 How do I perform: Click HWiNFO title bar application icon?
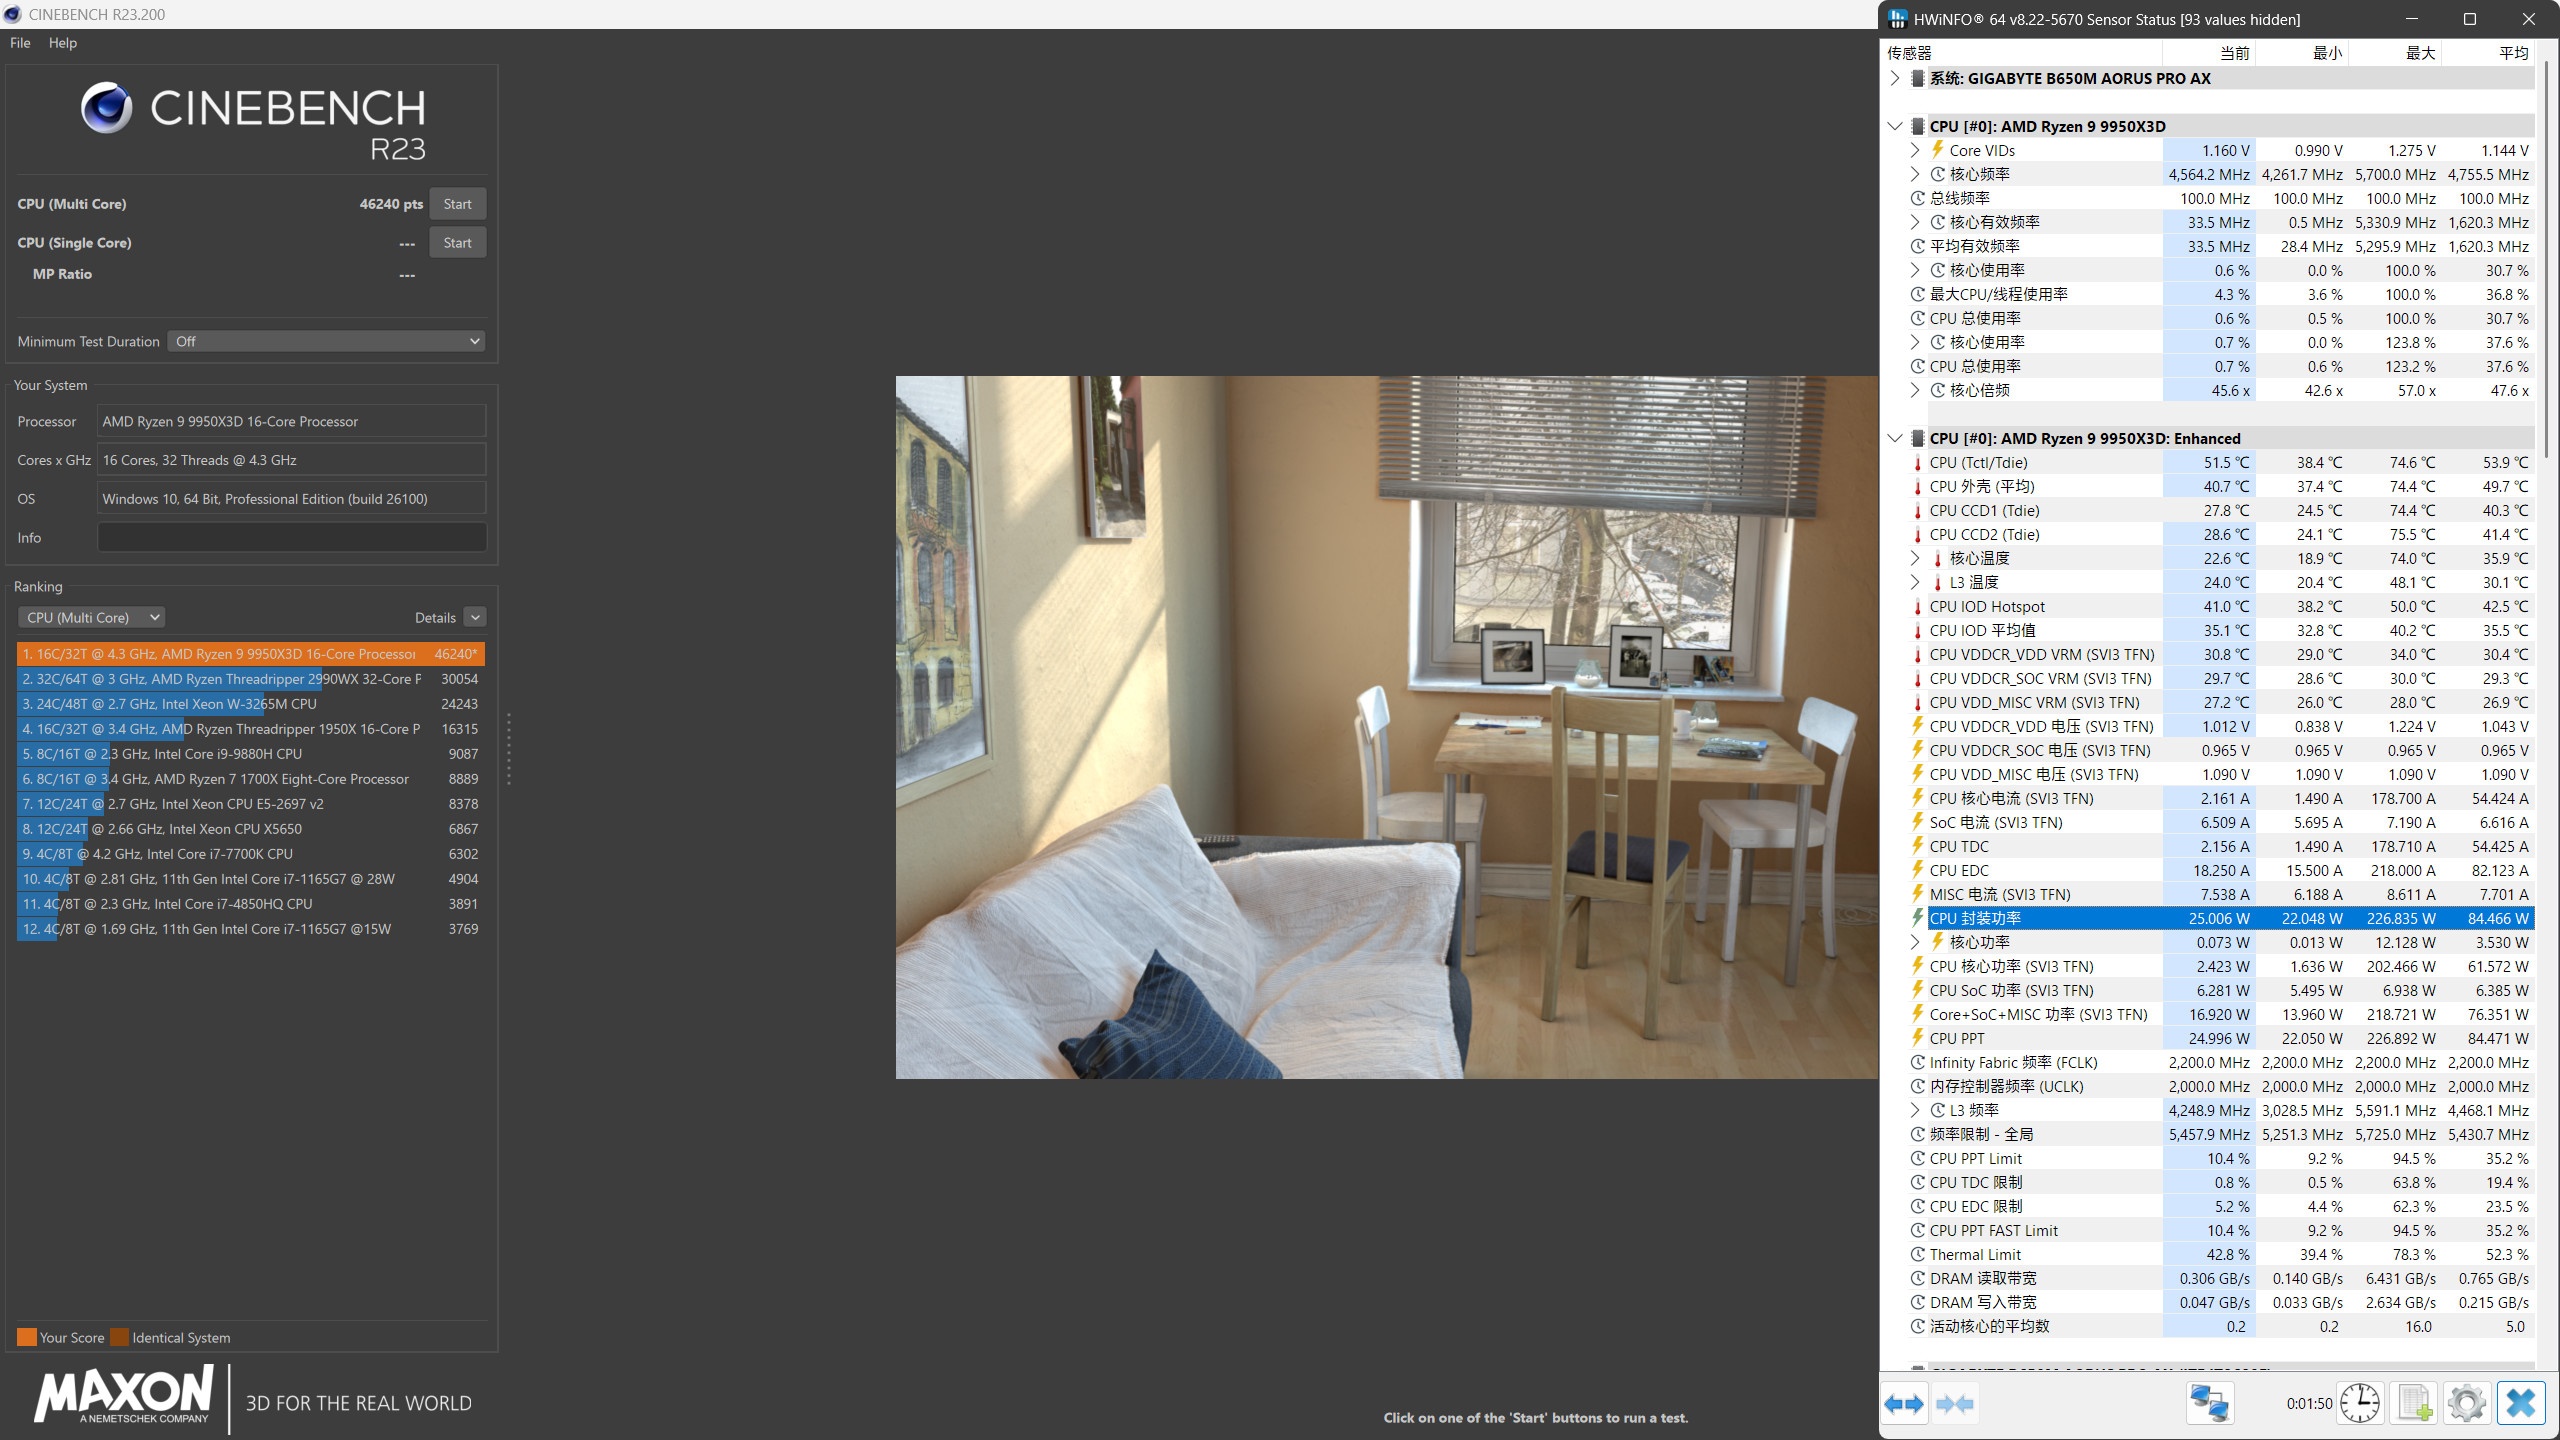tap(1897, 19)
